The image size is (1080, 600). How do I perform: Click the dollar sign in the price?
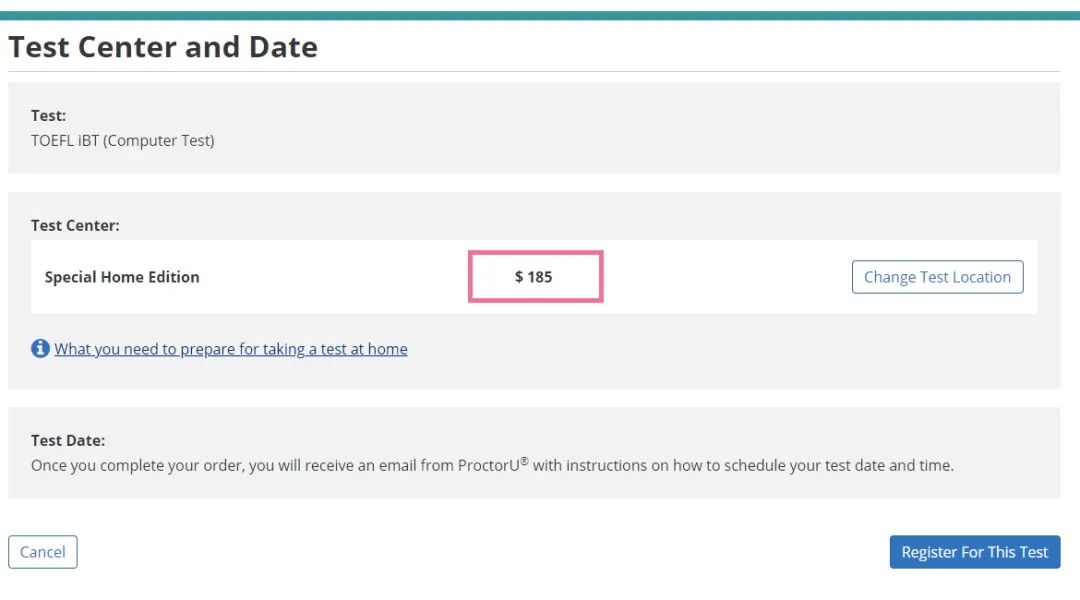[519, 277]
